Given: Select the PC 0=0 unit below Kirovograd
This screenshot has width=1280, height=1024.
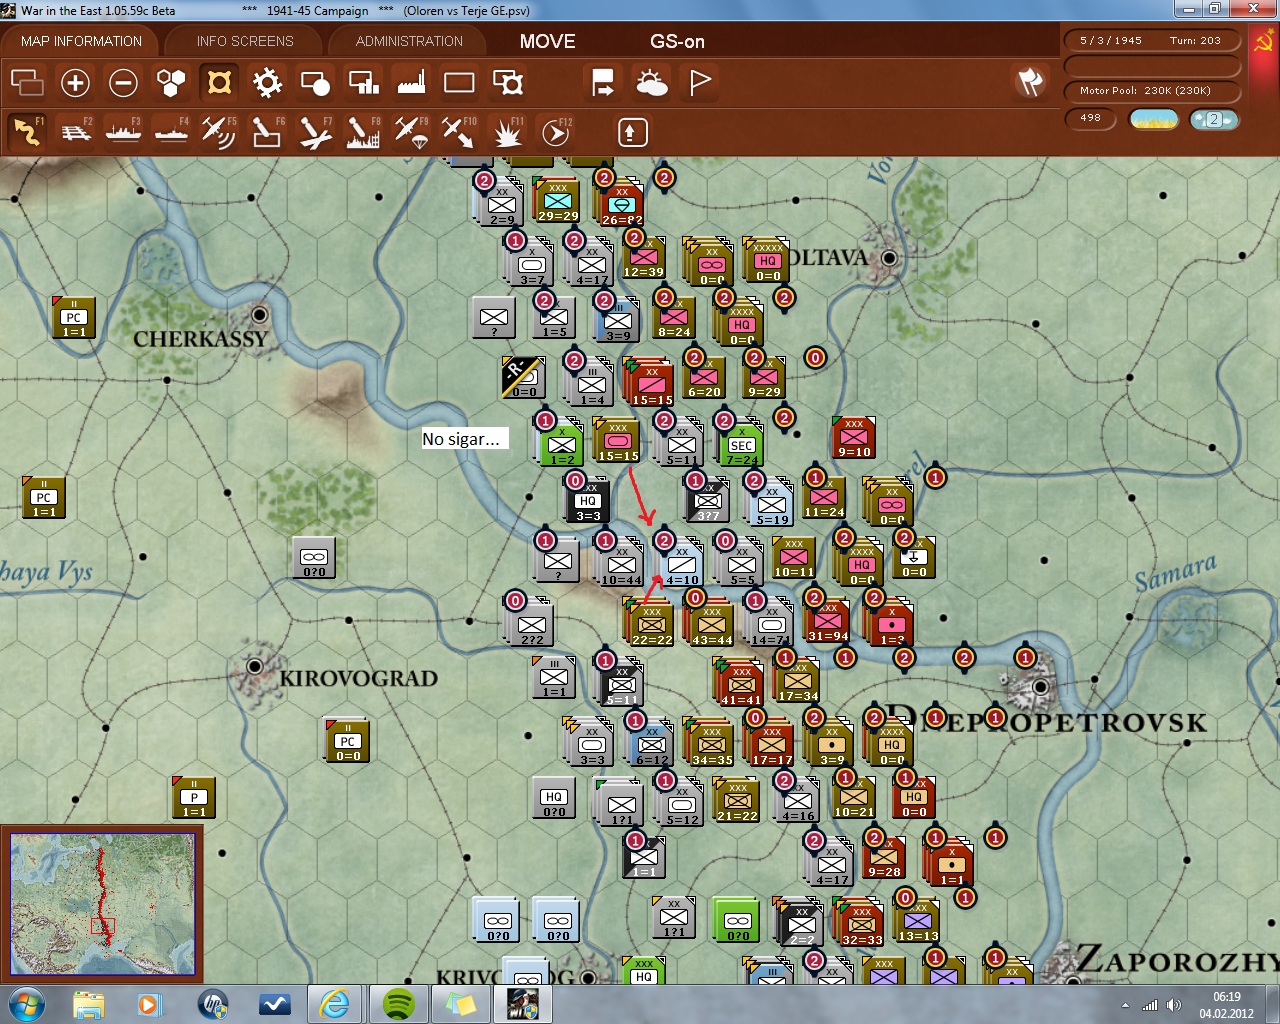Looking at the screenshot, I should [347, 741].
